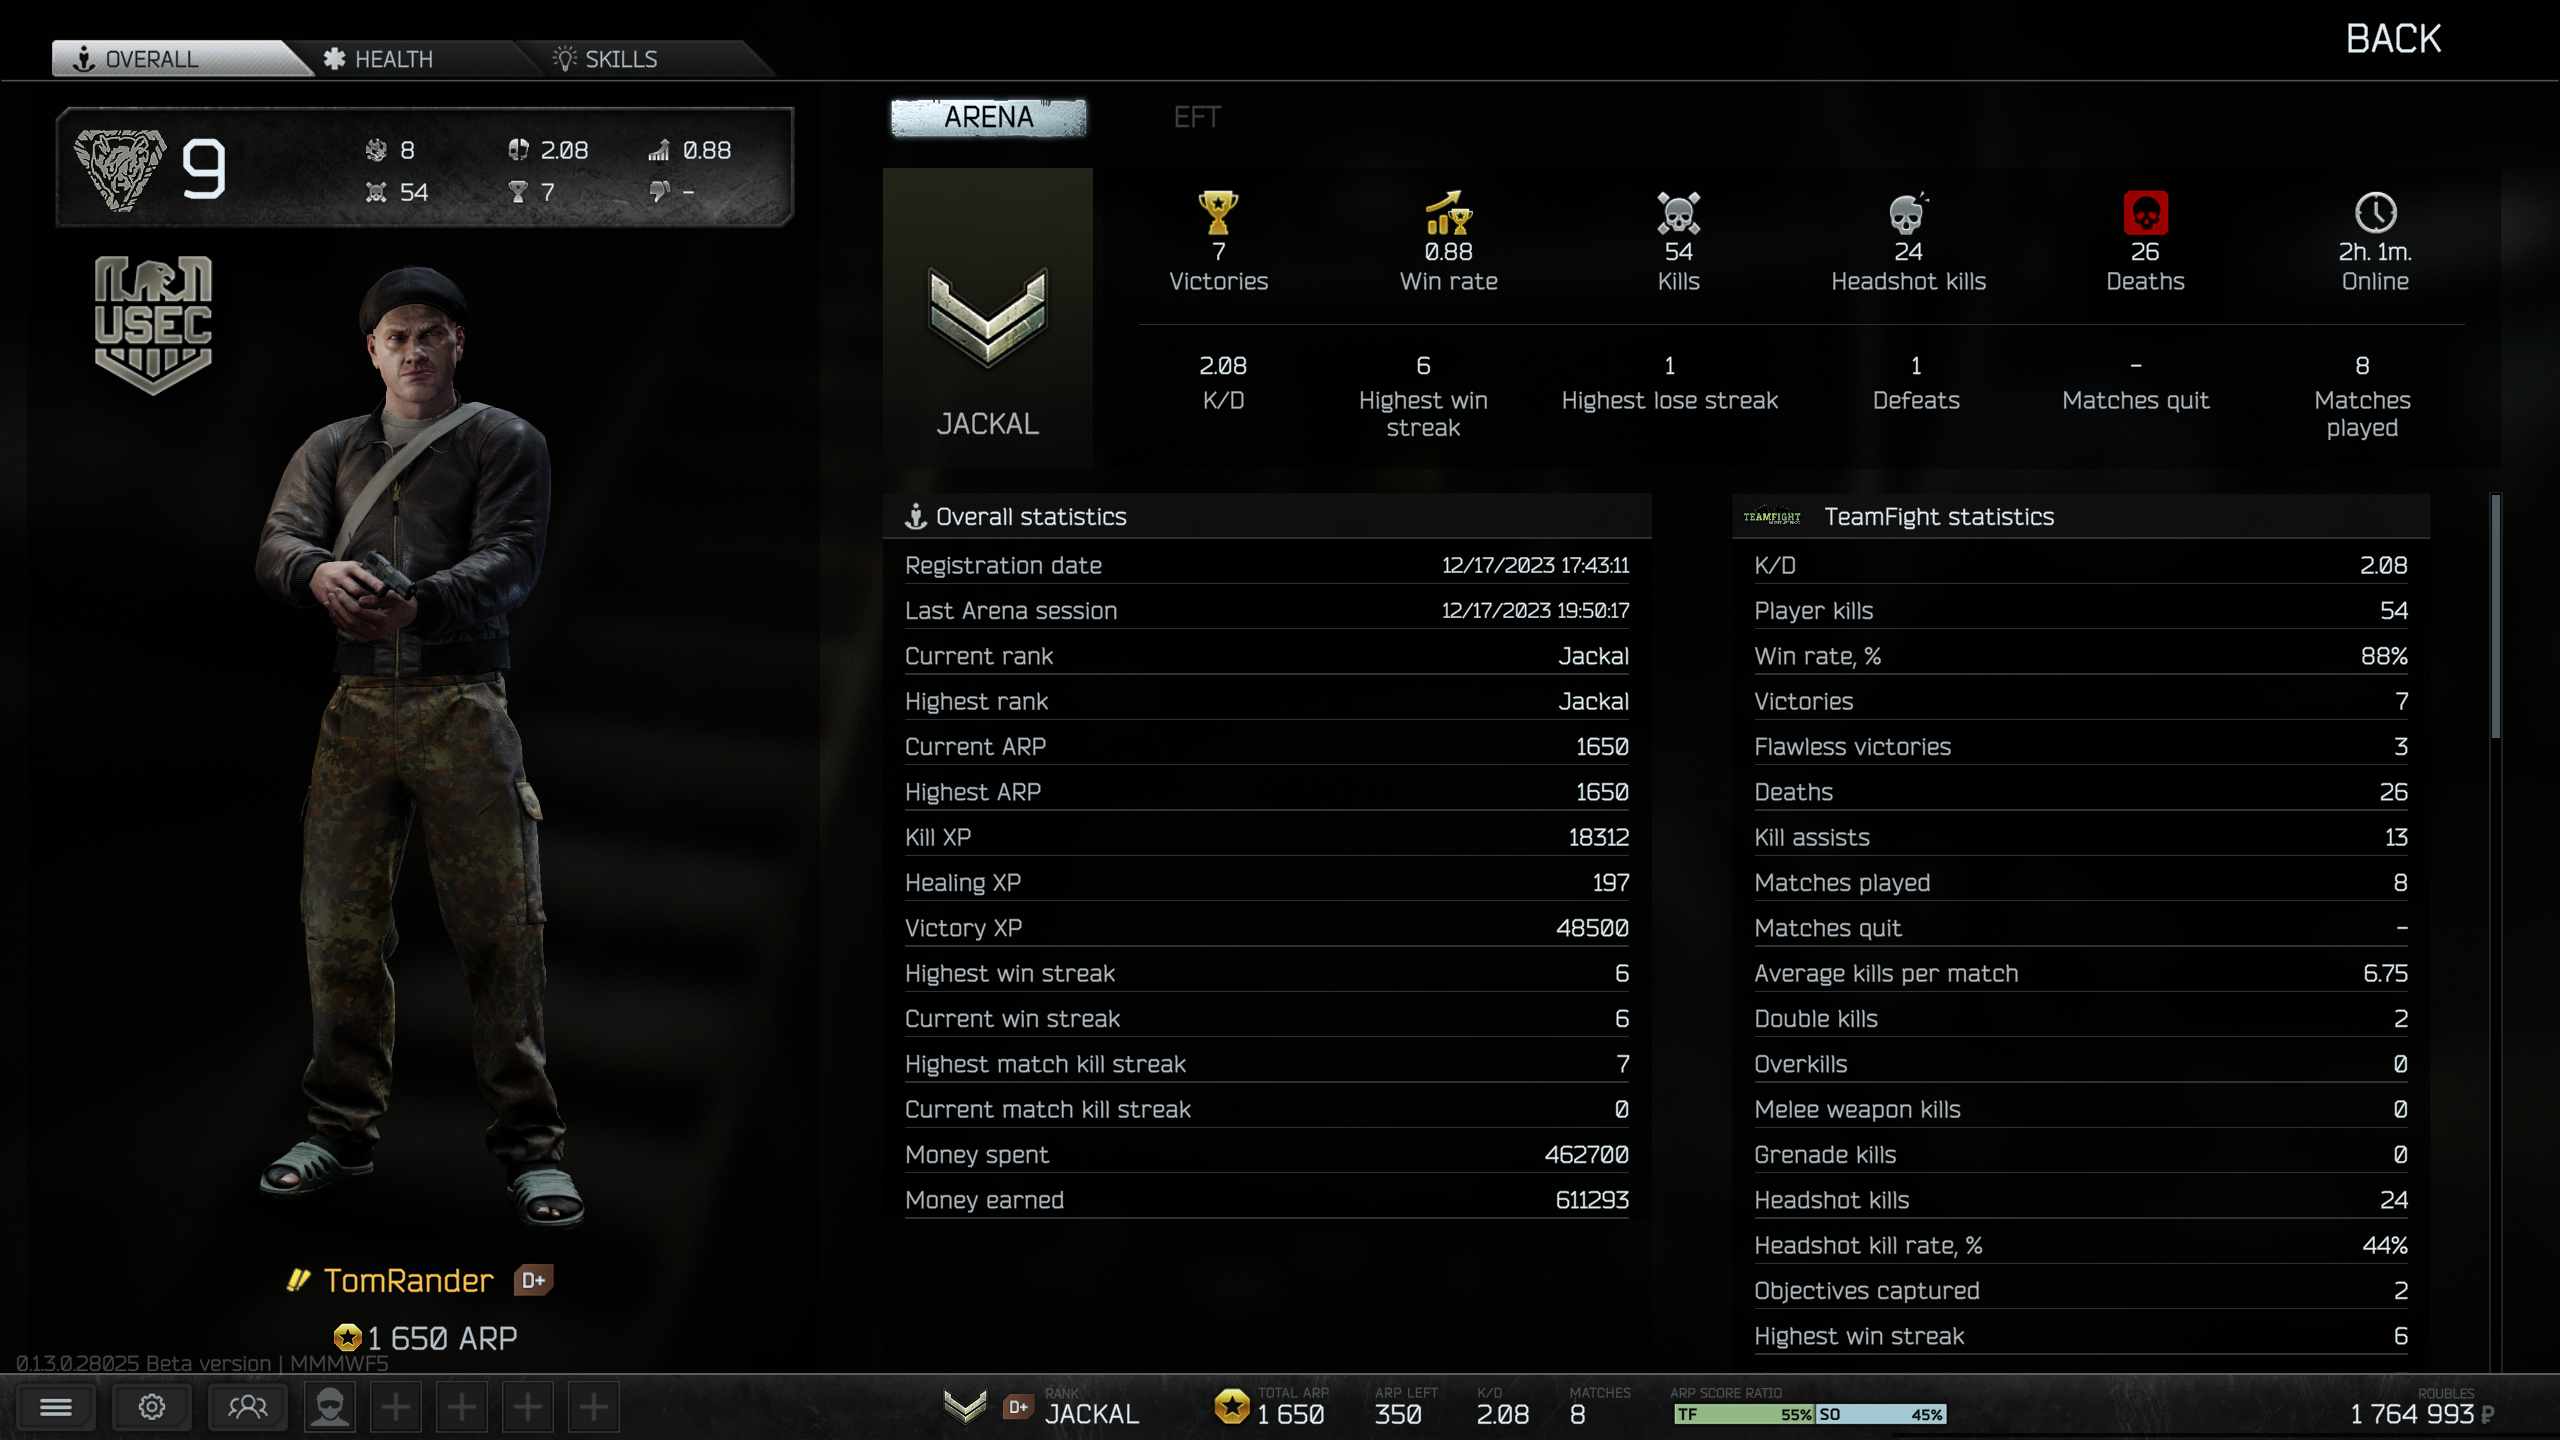Click the Average kills per match row
Image resolution: width=2560 pixels, height=1440 pixels.
2081,973
